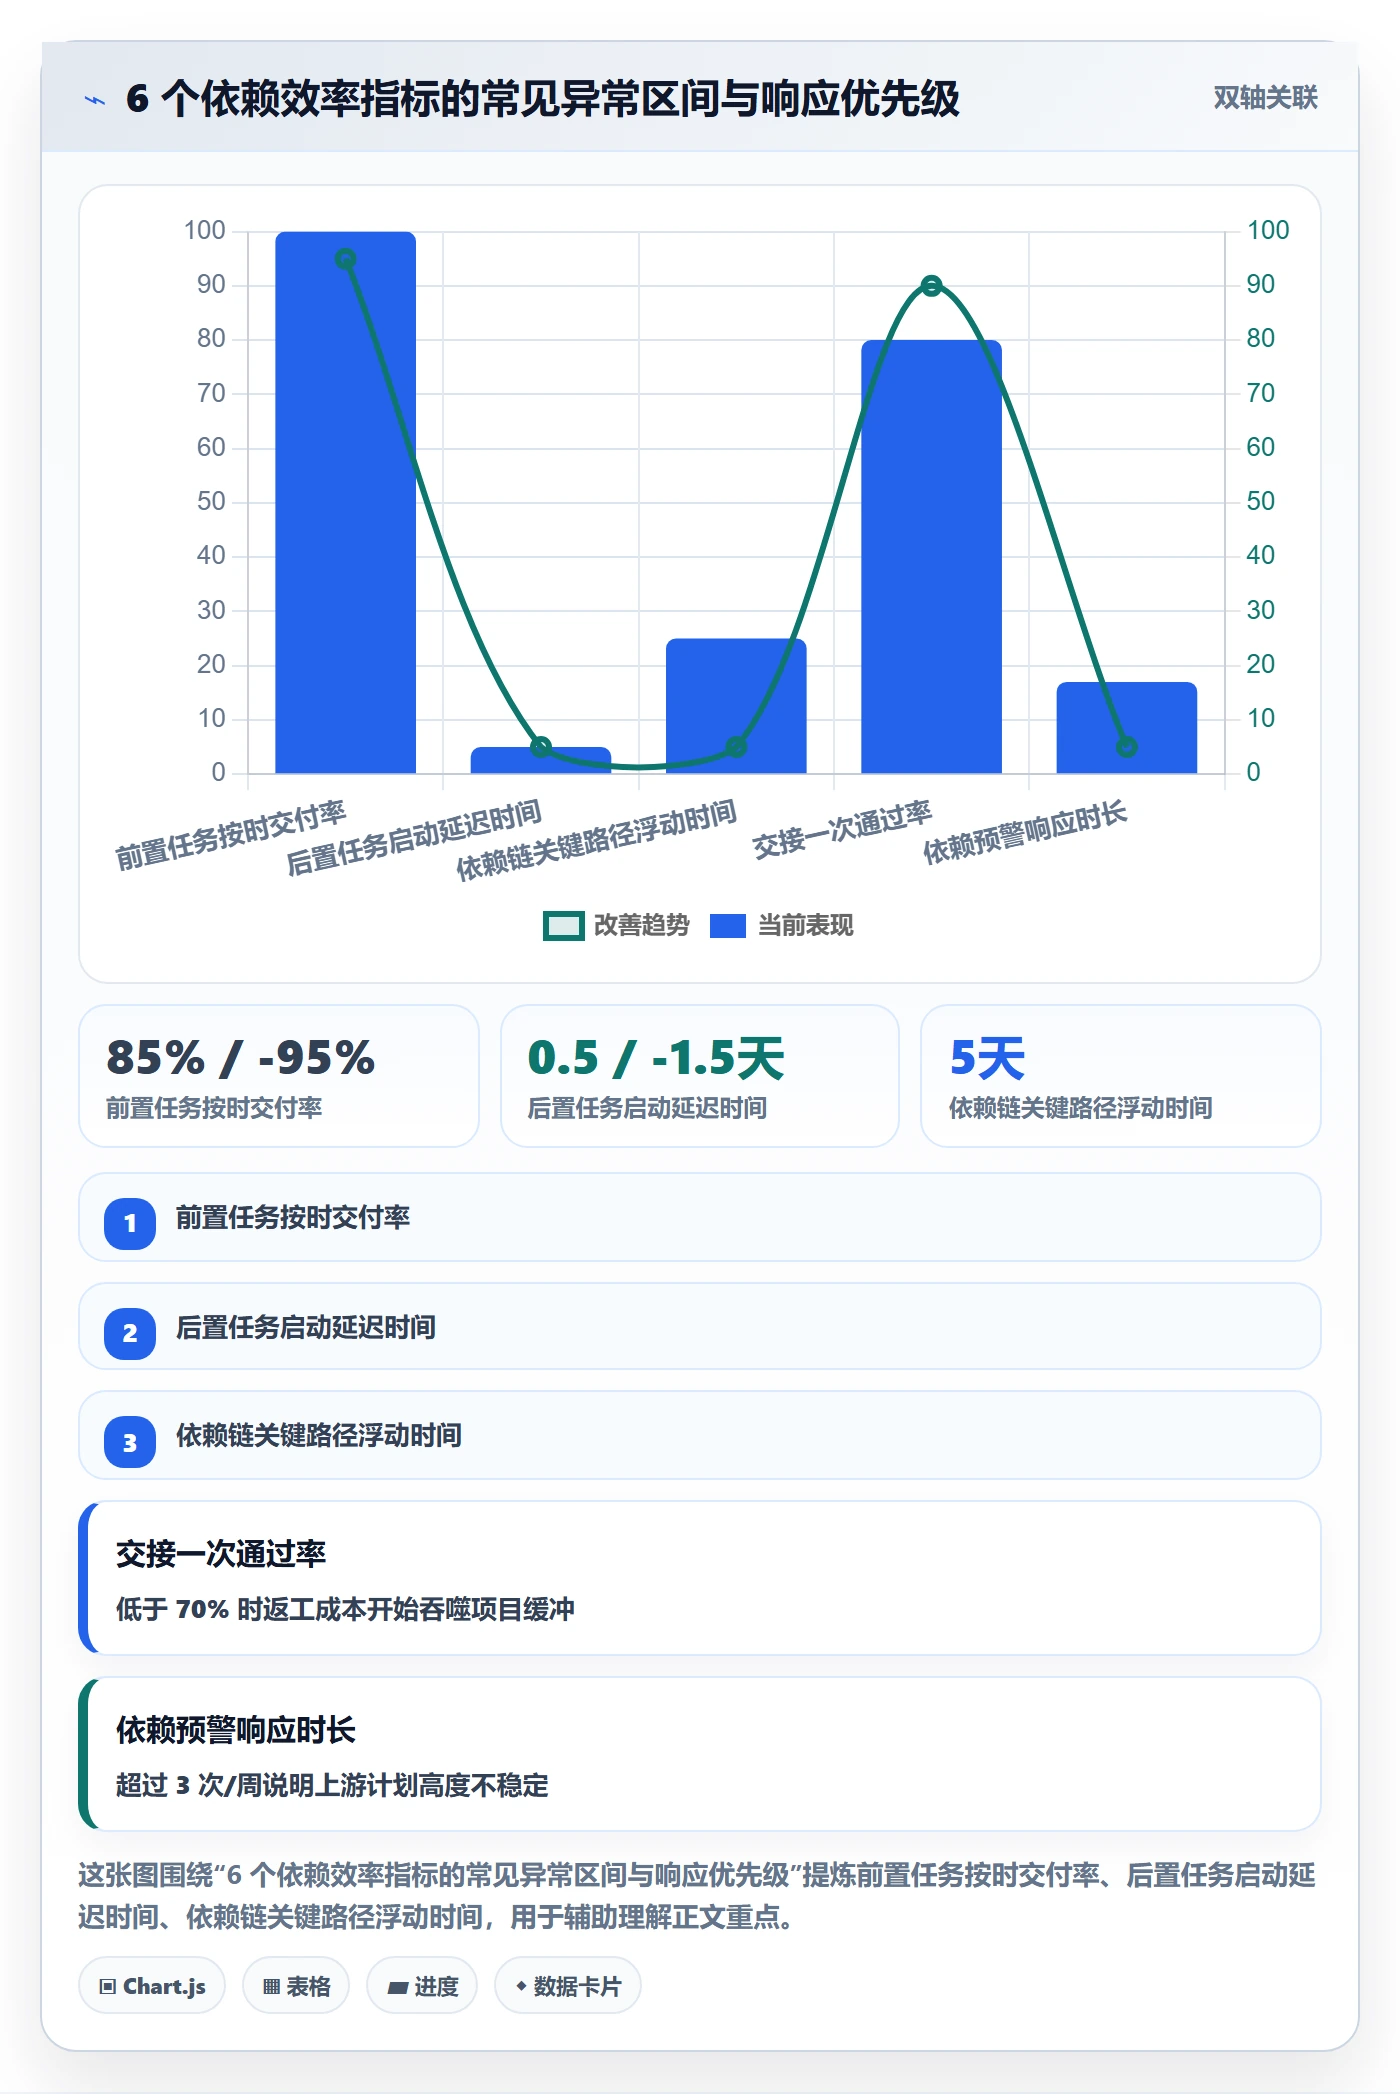Click the caption paragraph starting 这张图围绕
The width and height of the screenshot is (1400, 2094).
pos(697,1895)
